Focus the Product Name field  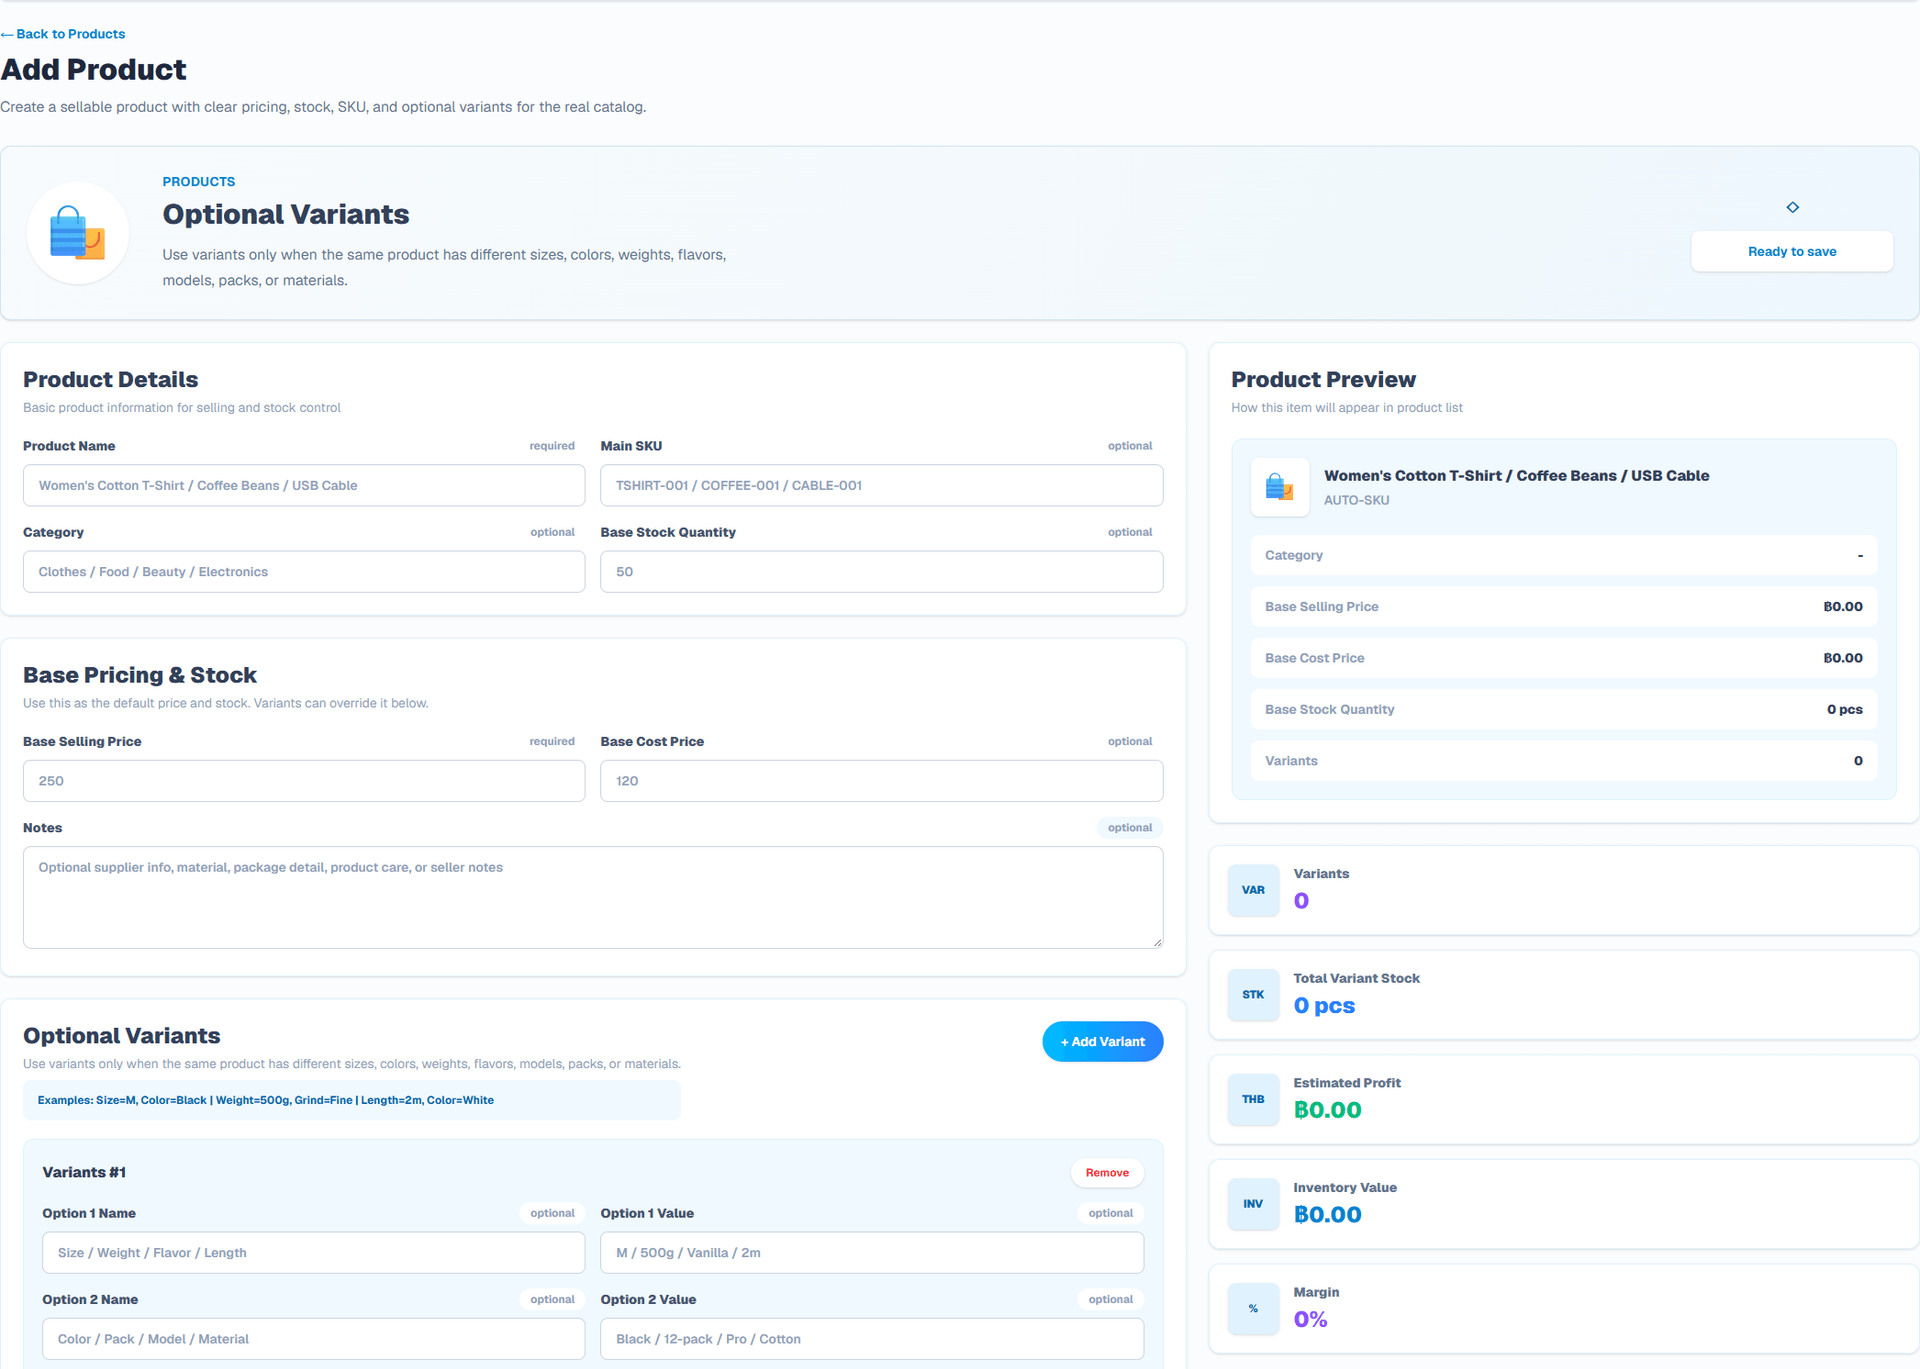point(304,485)
